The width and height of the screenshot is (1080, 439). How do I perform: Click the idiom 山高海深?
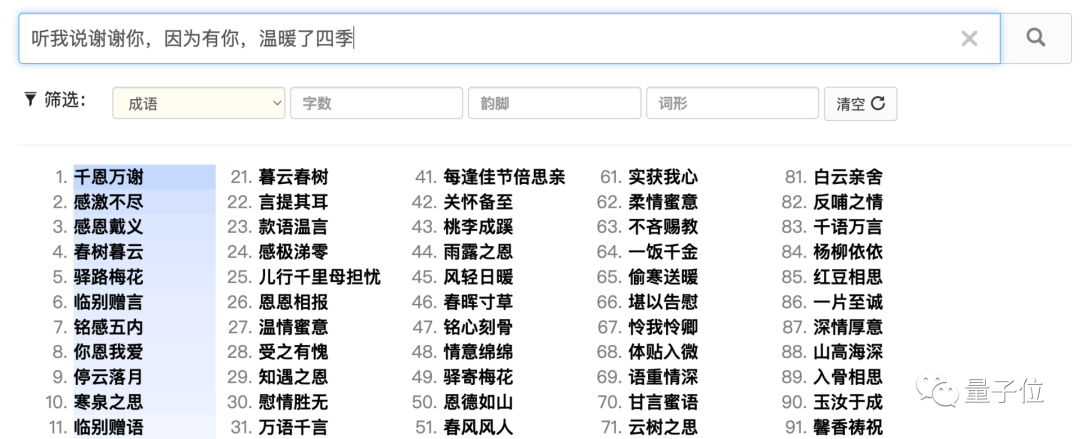[x=848, y=352]
